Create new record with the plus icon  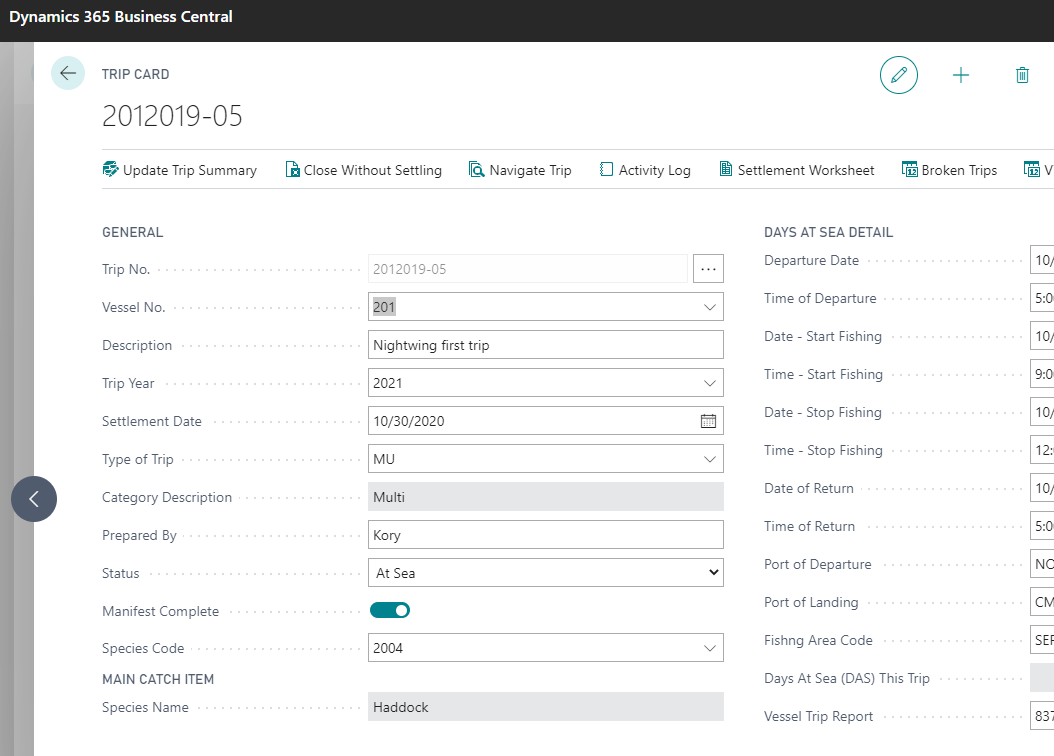[960, 75]
